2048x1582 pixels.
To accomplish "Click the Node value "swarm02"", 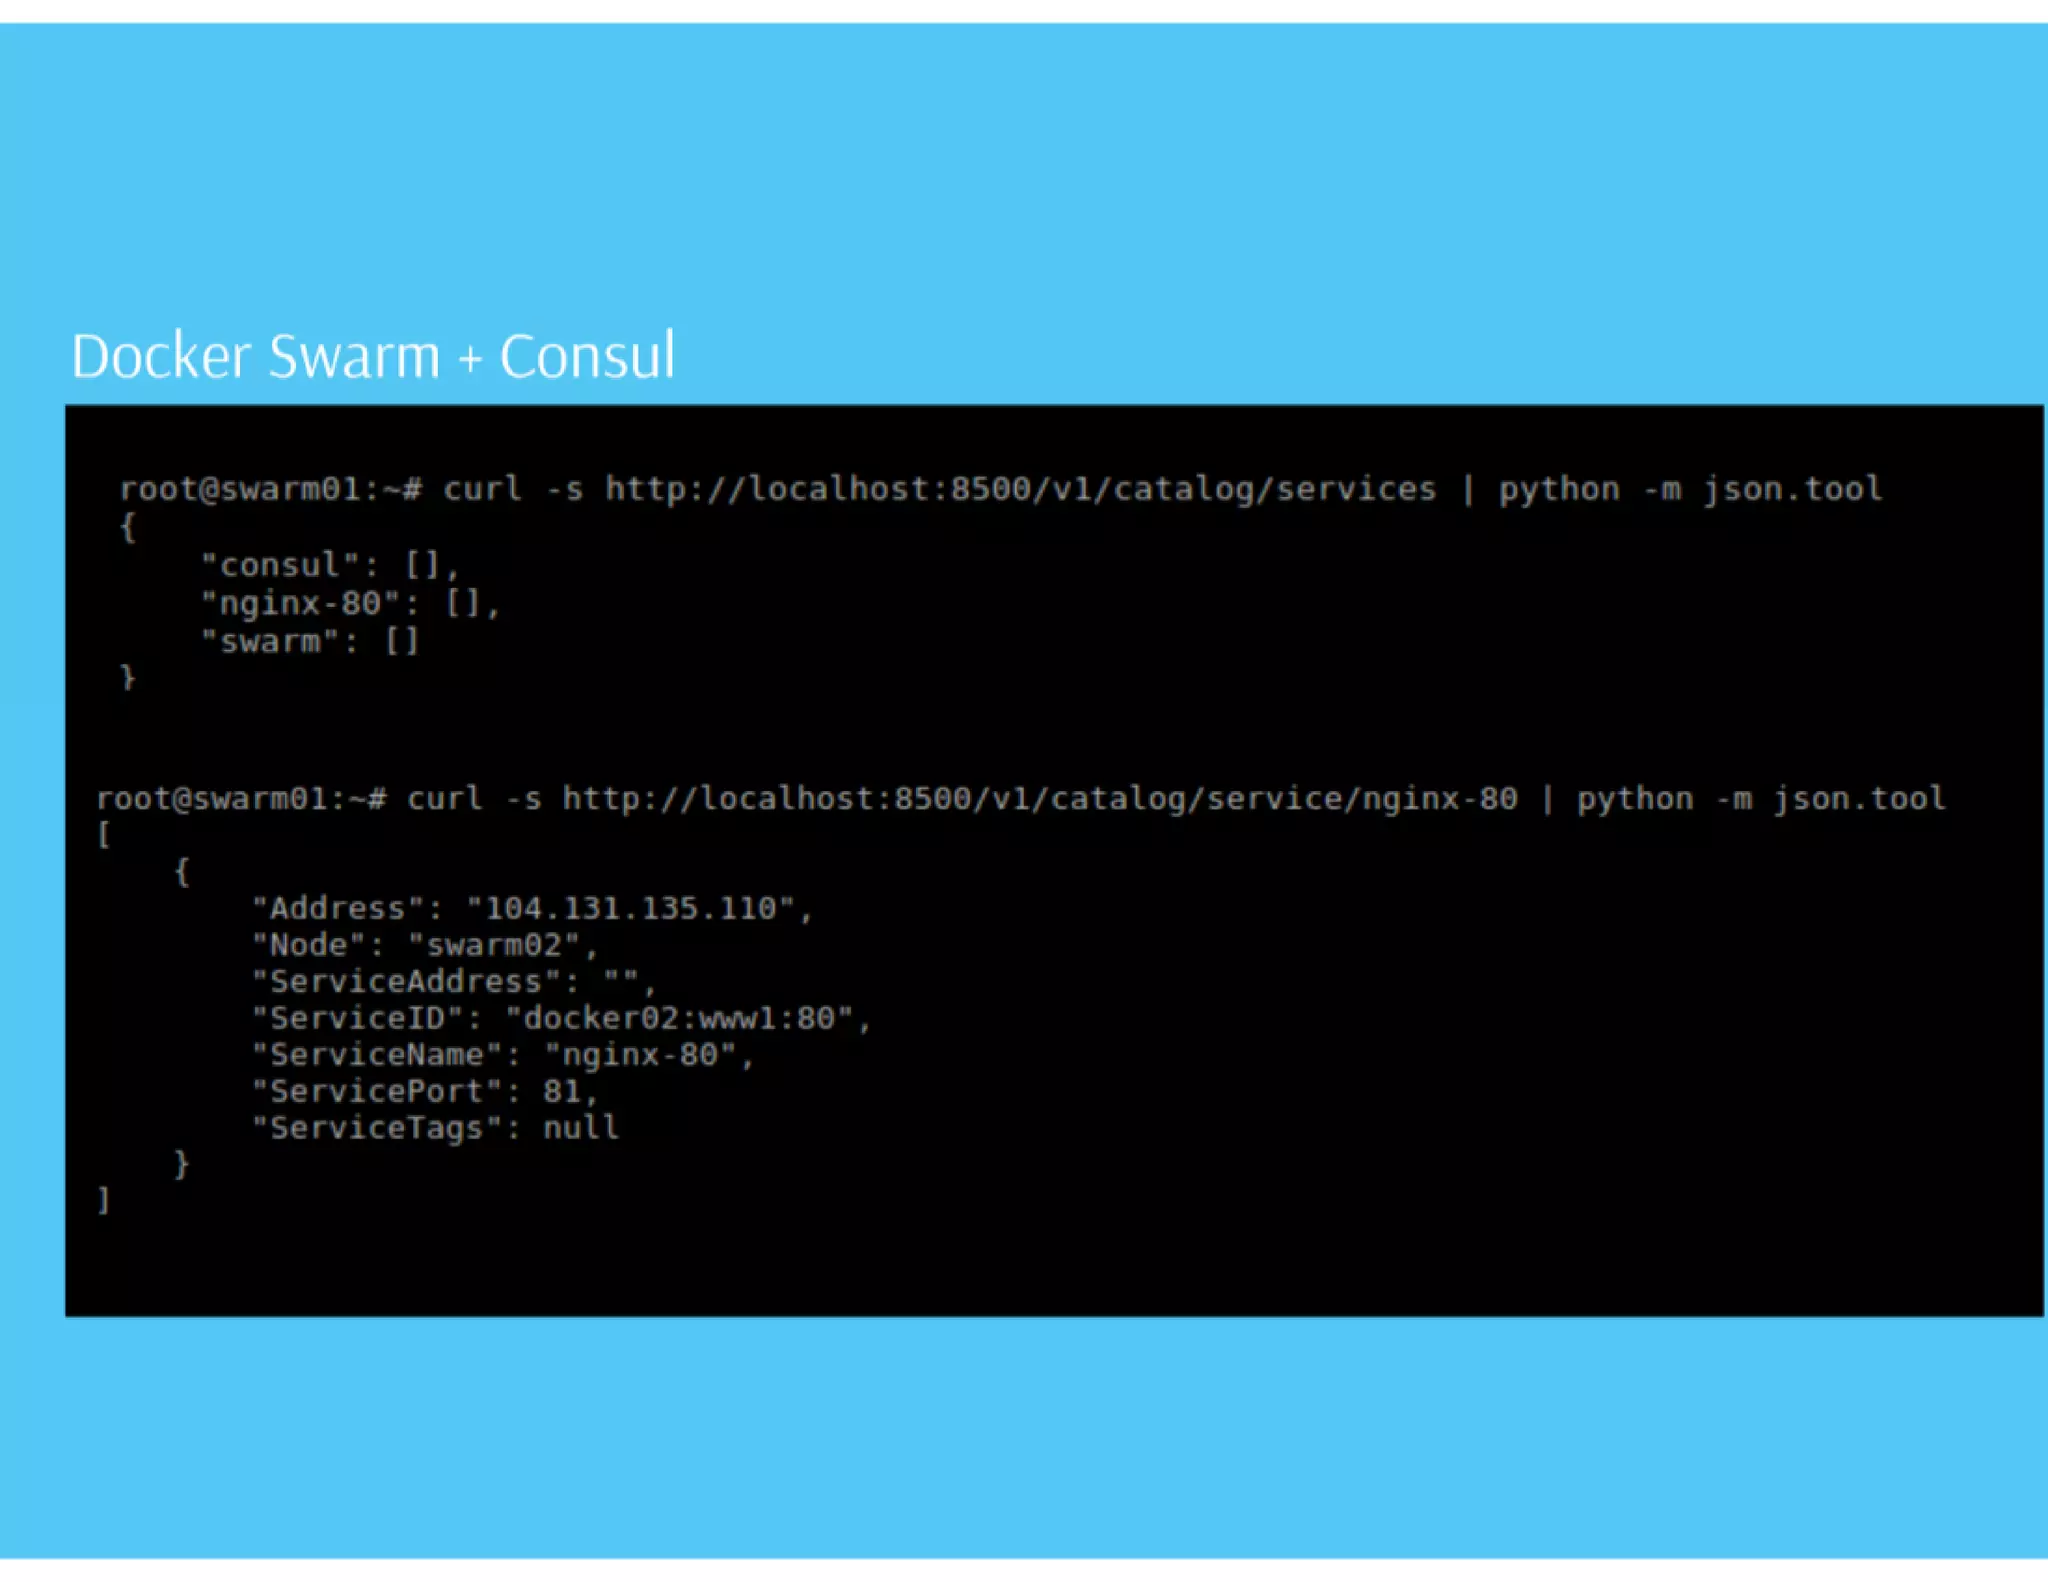I will [x=494, y=945].
